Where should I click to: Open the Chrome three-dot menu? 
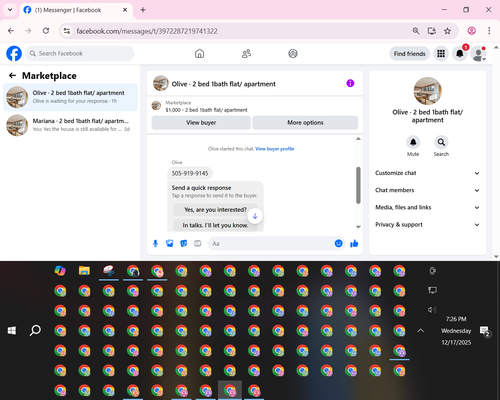489,31
